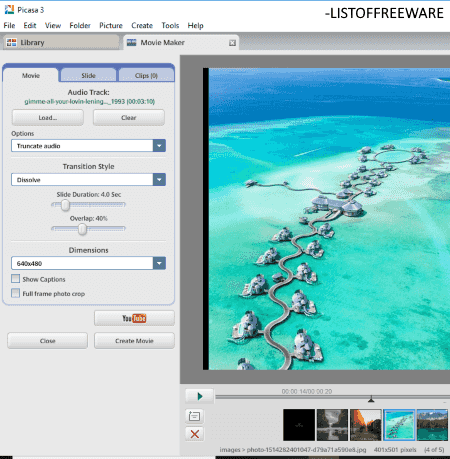Switch to the Movie settings tab
Viewport: 450px width, 459px height.
tap(31, 75)
